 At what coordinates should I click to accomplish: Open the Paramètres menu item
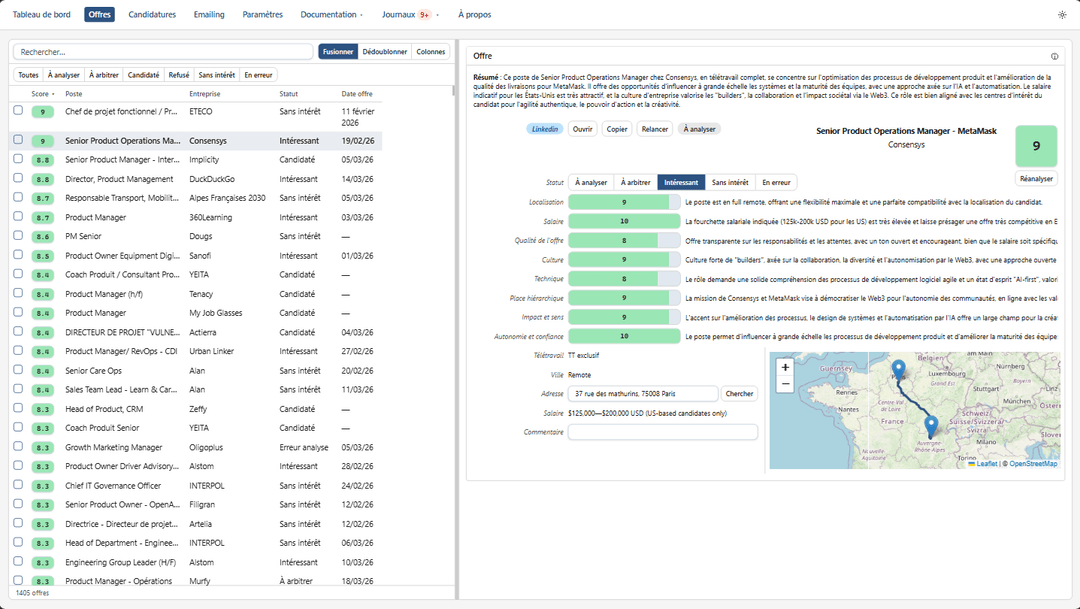262,15
